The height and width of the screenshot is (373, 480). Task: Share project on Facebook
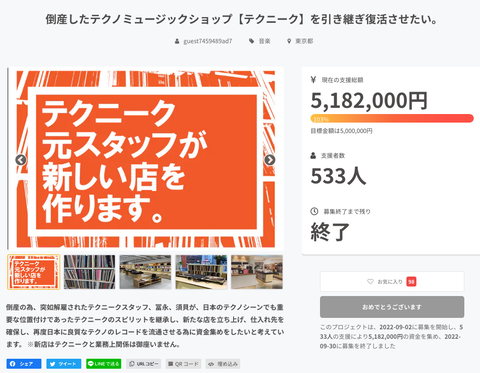coord(24,364)
